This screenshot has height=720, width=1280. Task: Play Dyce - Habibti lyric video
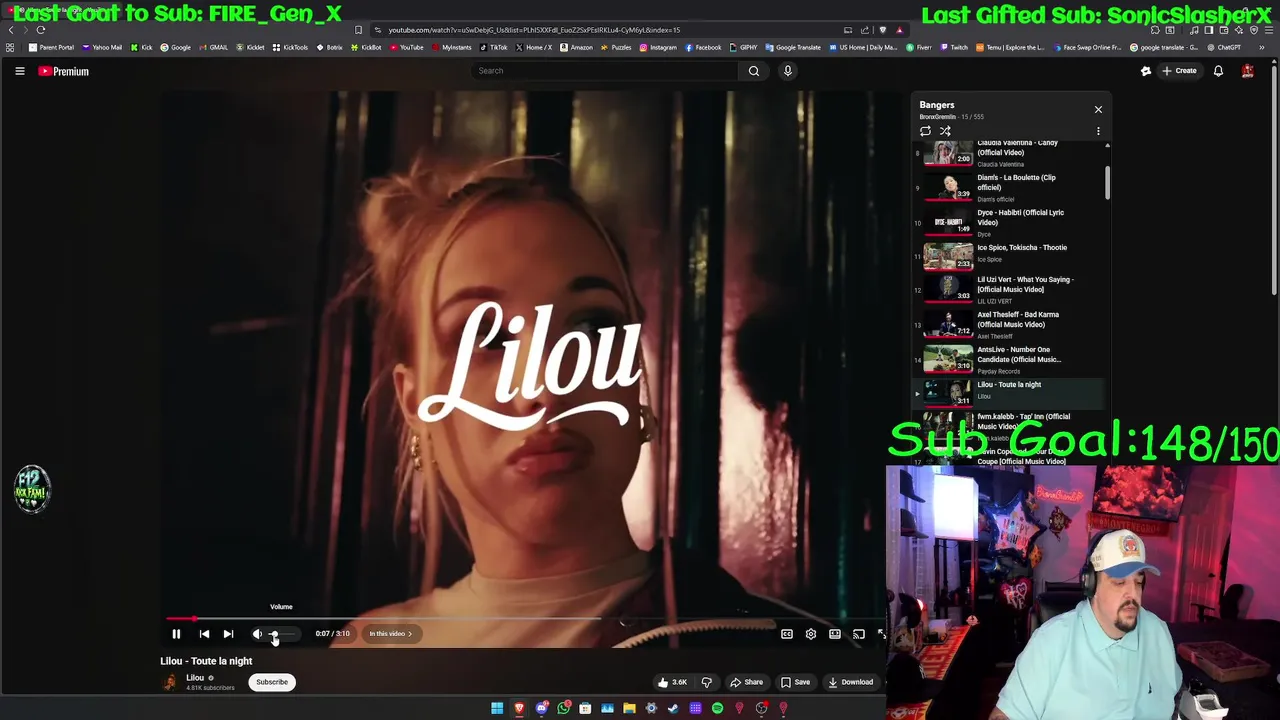point(1008,222)
